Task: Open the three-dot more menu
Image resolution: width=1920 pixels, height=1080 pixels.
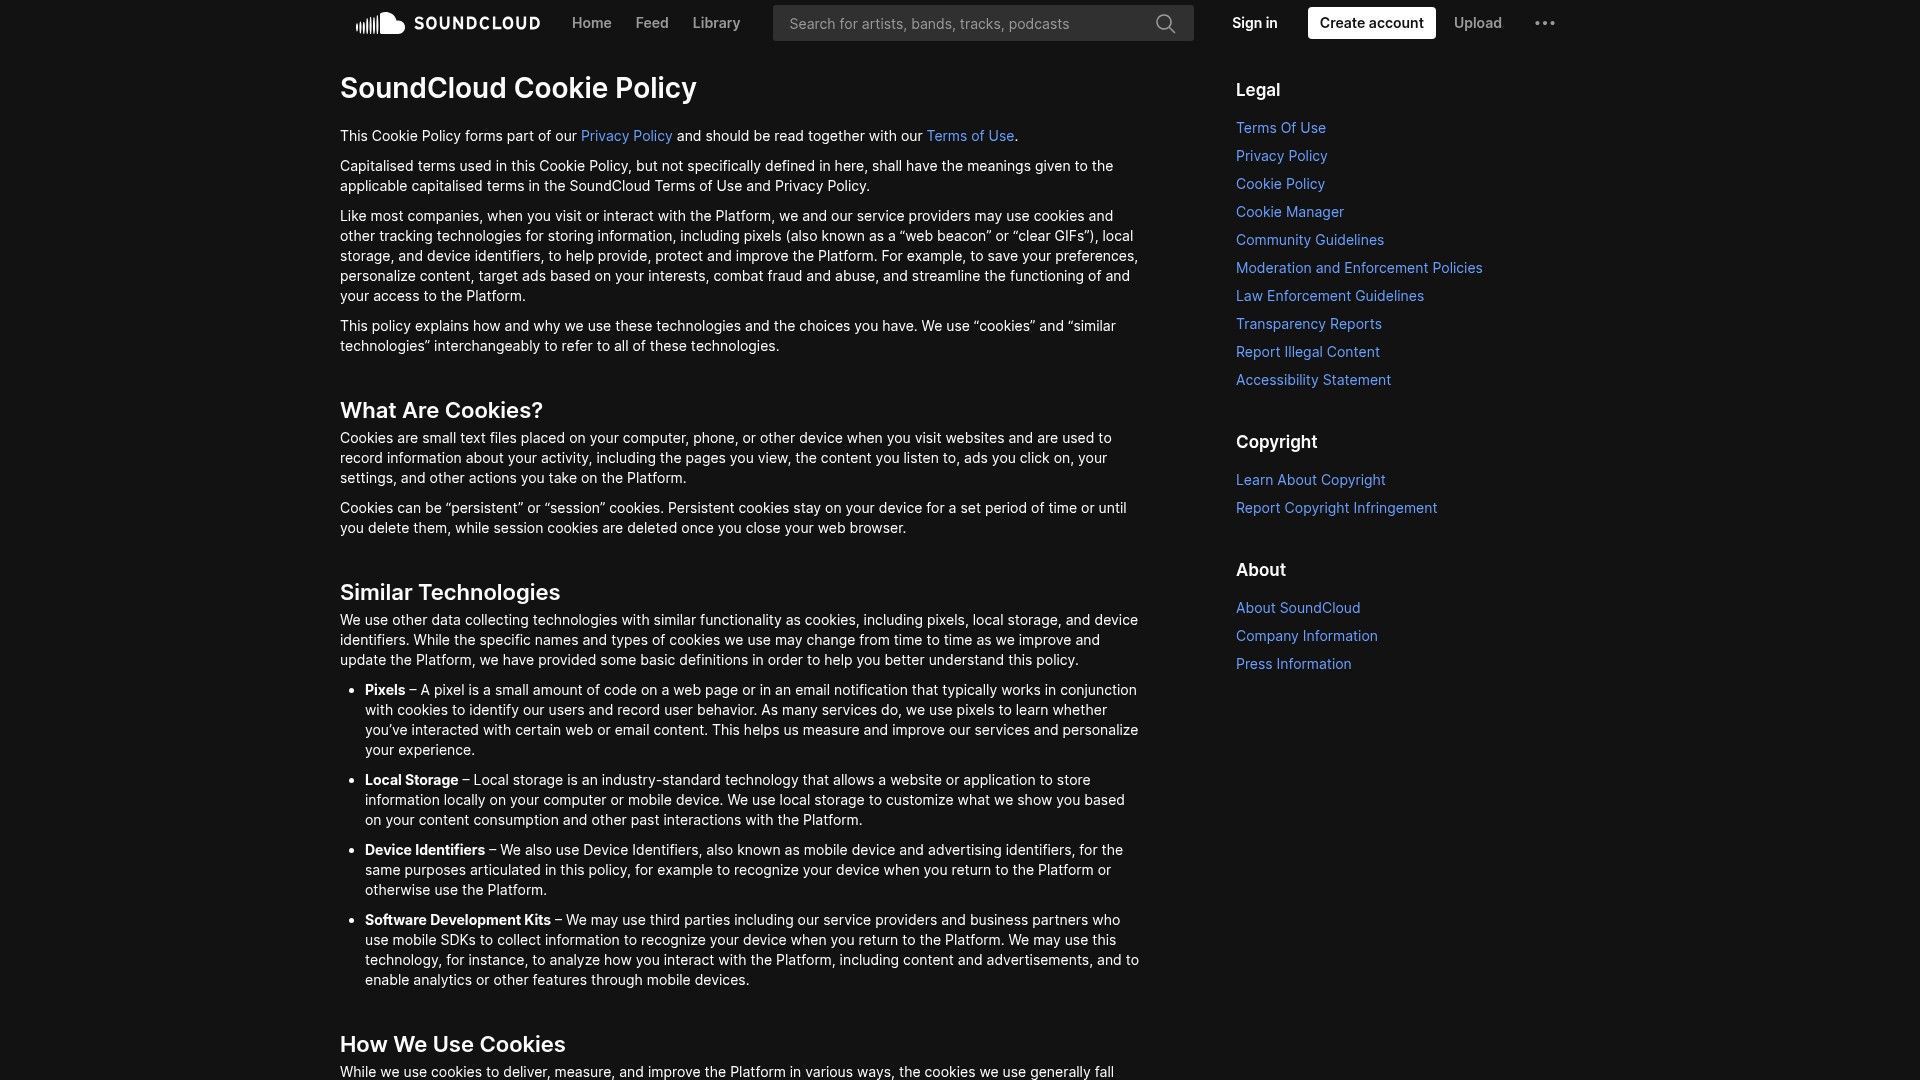Action: [x=1545, y=23]
